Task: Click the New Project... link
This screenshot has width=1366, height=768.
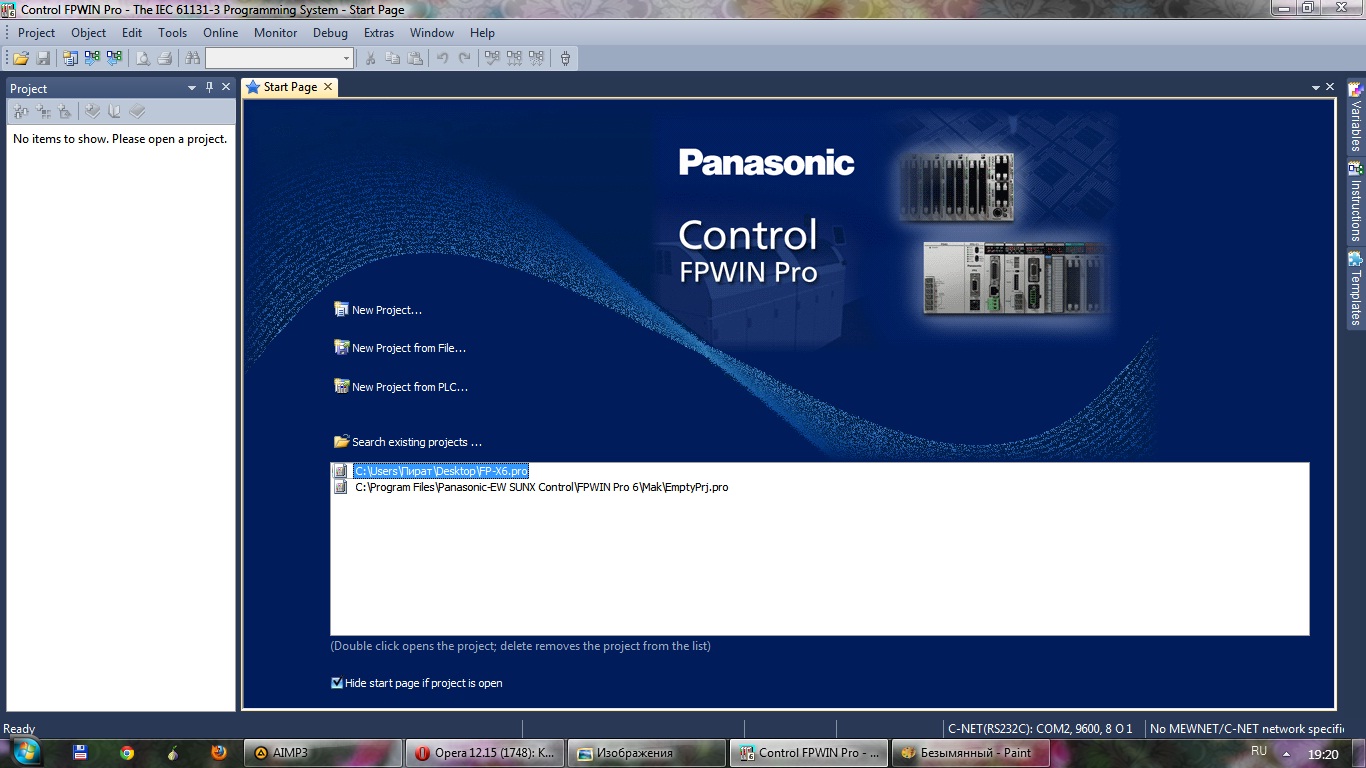Action: (378, 310)
